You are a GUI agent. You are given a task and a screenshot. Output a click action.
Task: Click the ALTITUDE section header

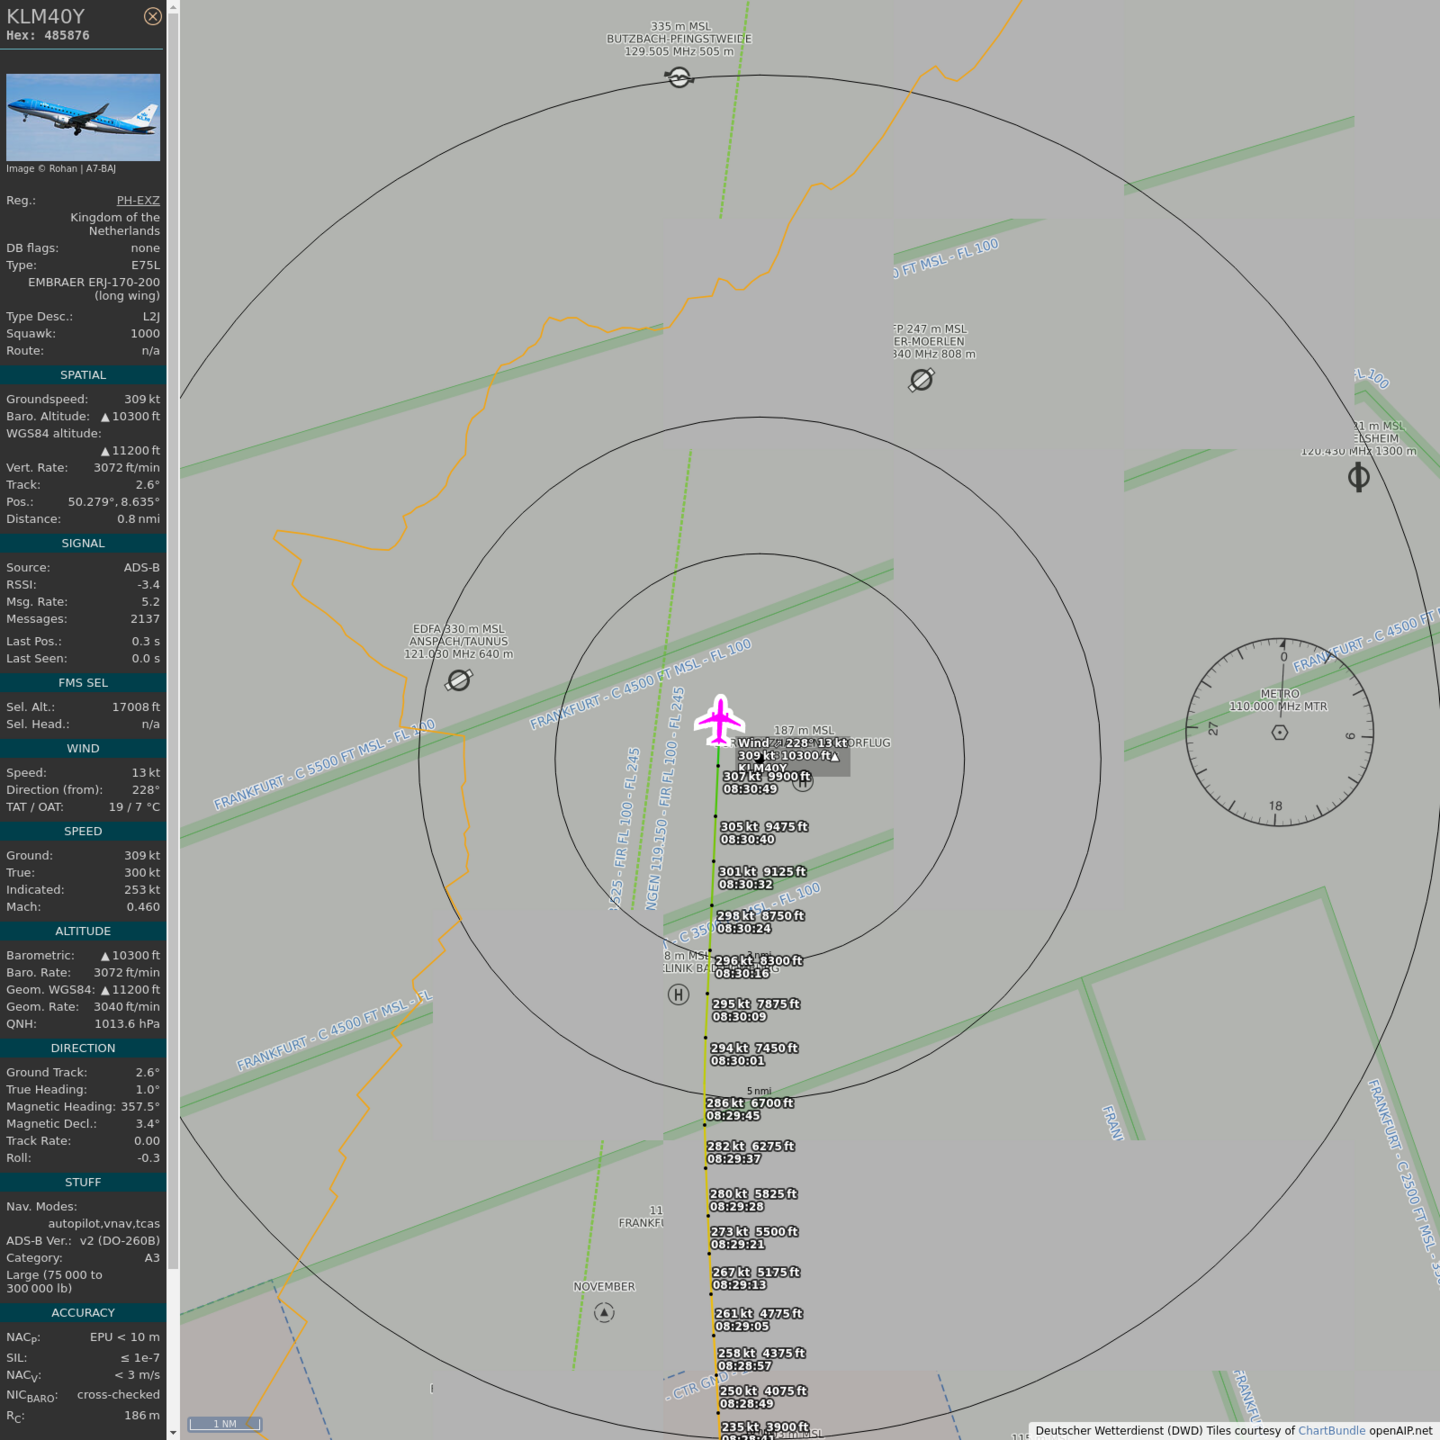[x=83, y=931]
